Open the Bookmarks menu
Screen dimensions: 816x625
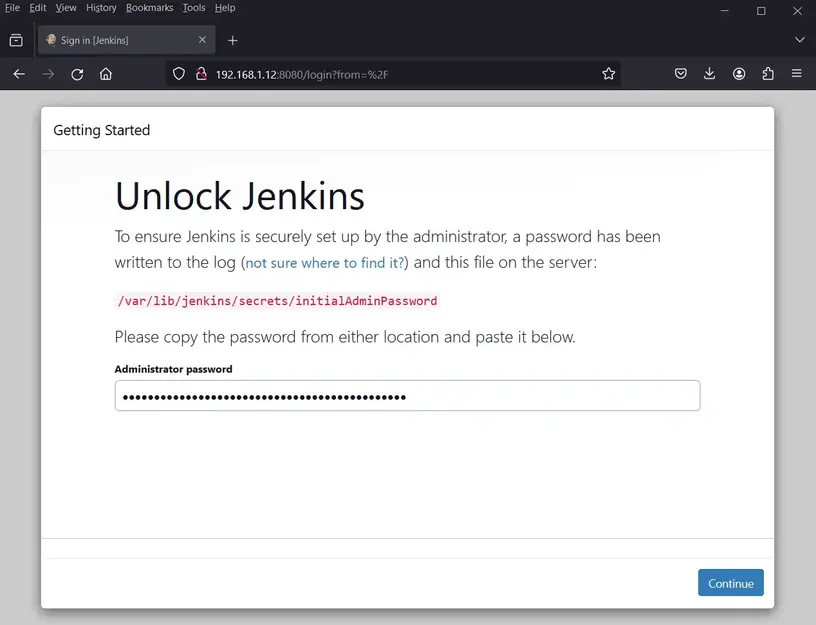pos(149,8)
